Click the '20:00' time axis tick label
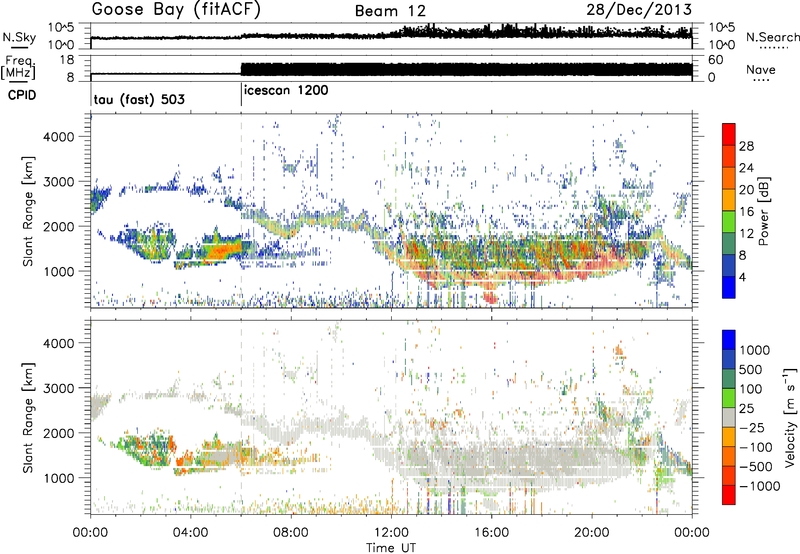The height and width of the screenshot is (554, 800). tap(592, 533)
